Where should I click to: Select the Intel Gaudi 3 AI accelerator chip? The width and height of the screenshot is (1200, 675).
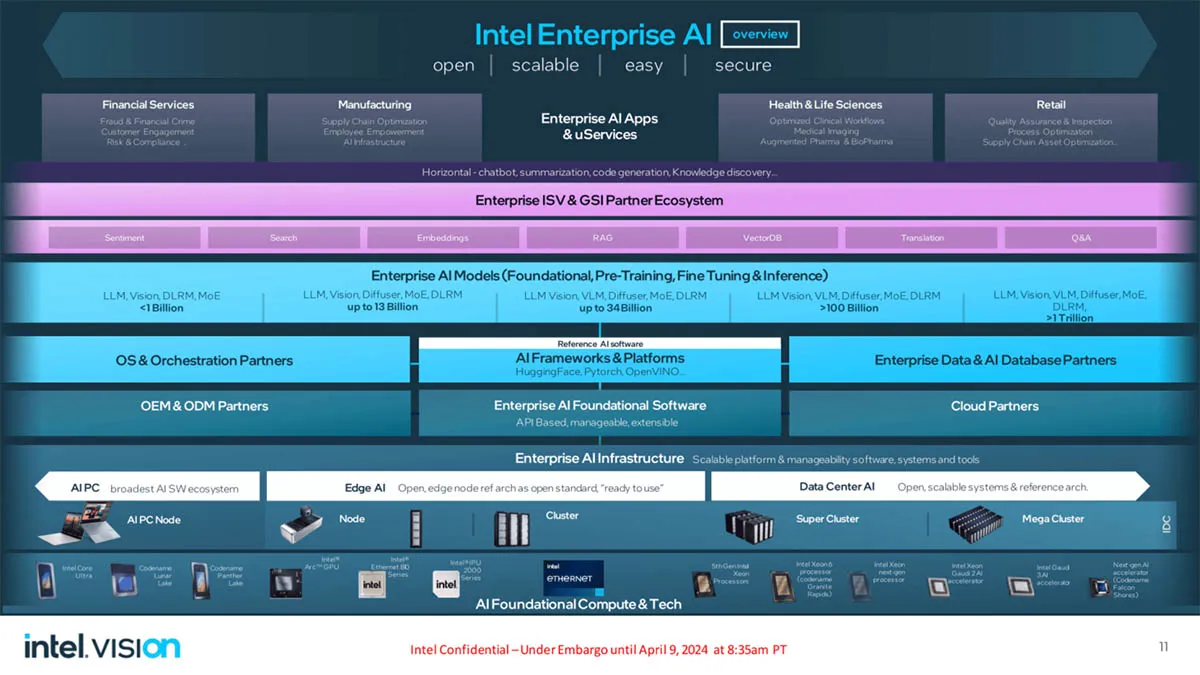pos(1020,586)
